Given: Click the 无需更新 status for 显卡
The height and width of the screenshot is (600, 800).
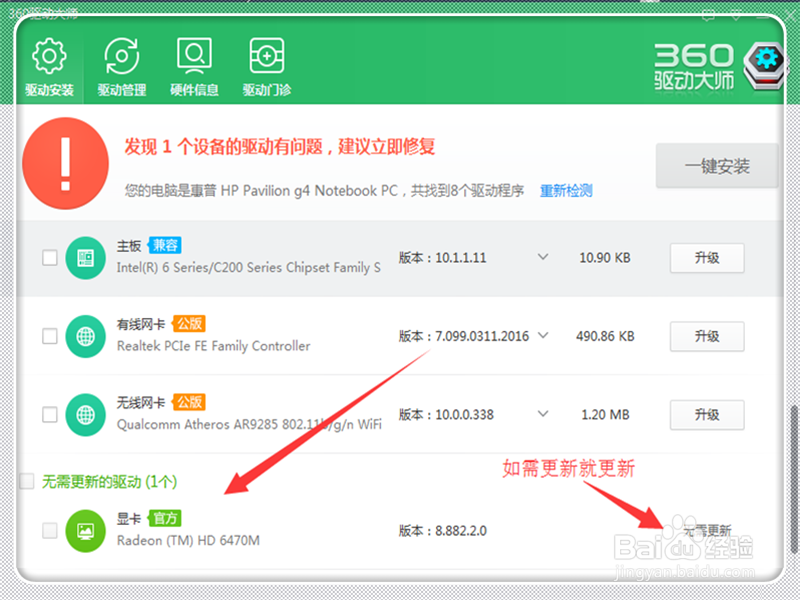Looking at the screenshot, I should (707, 531).
